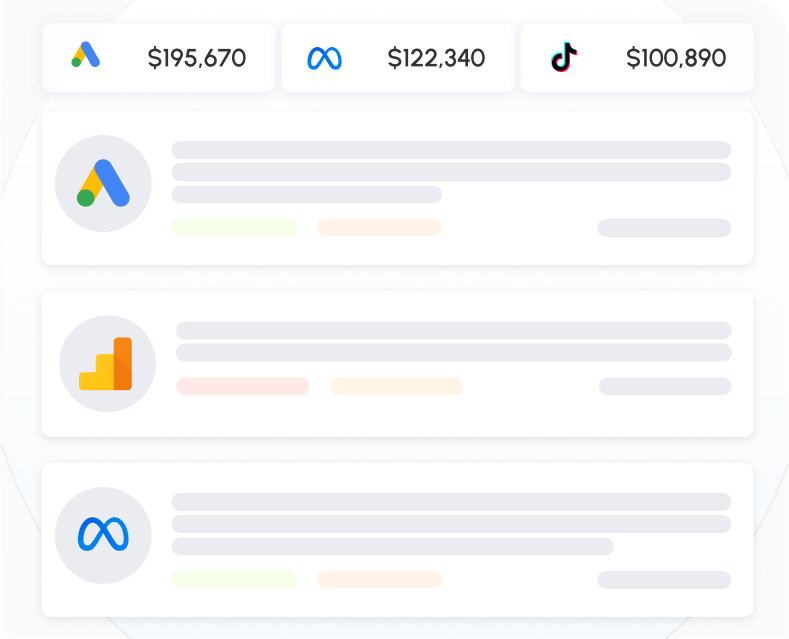Select the $100,890 amount
Viewport: 789px width, 639px height.
click(676, 58)
